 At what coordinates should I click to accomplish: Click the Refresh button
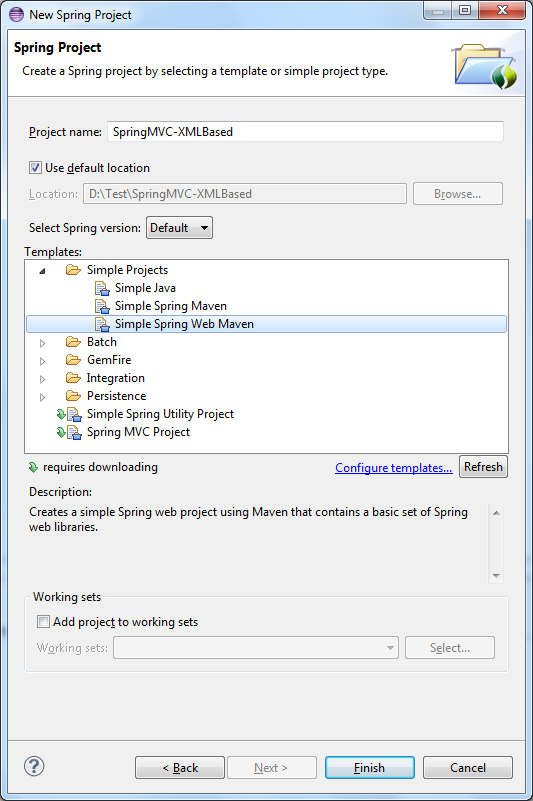pyautogui.click(x=483, y=466)
